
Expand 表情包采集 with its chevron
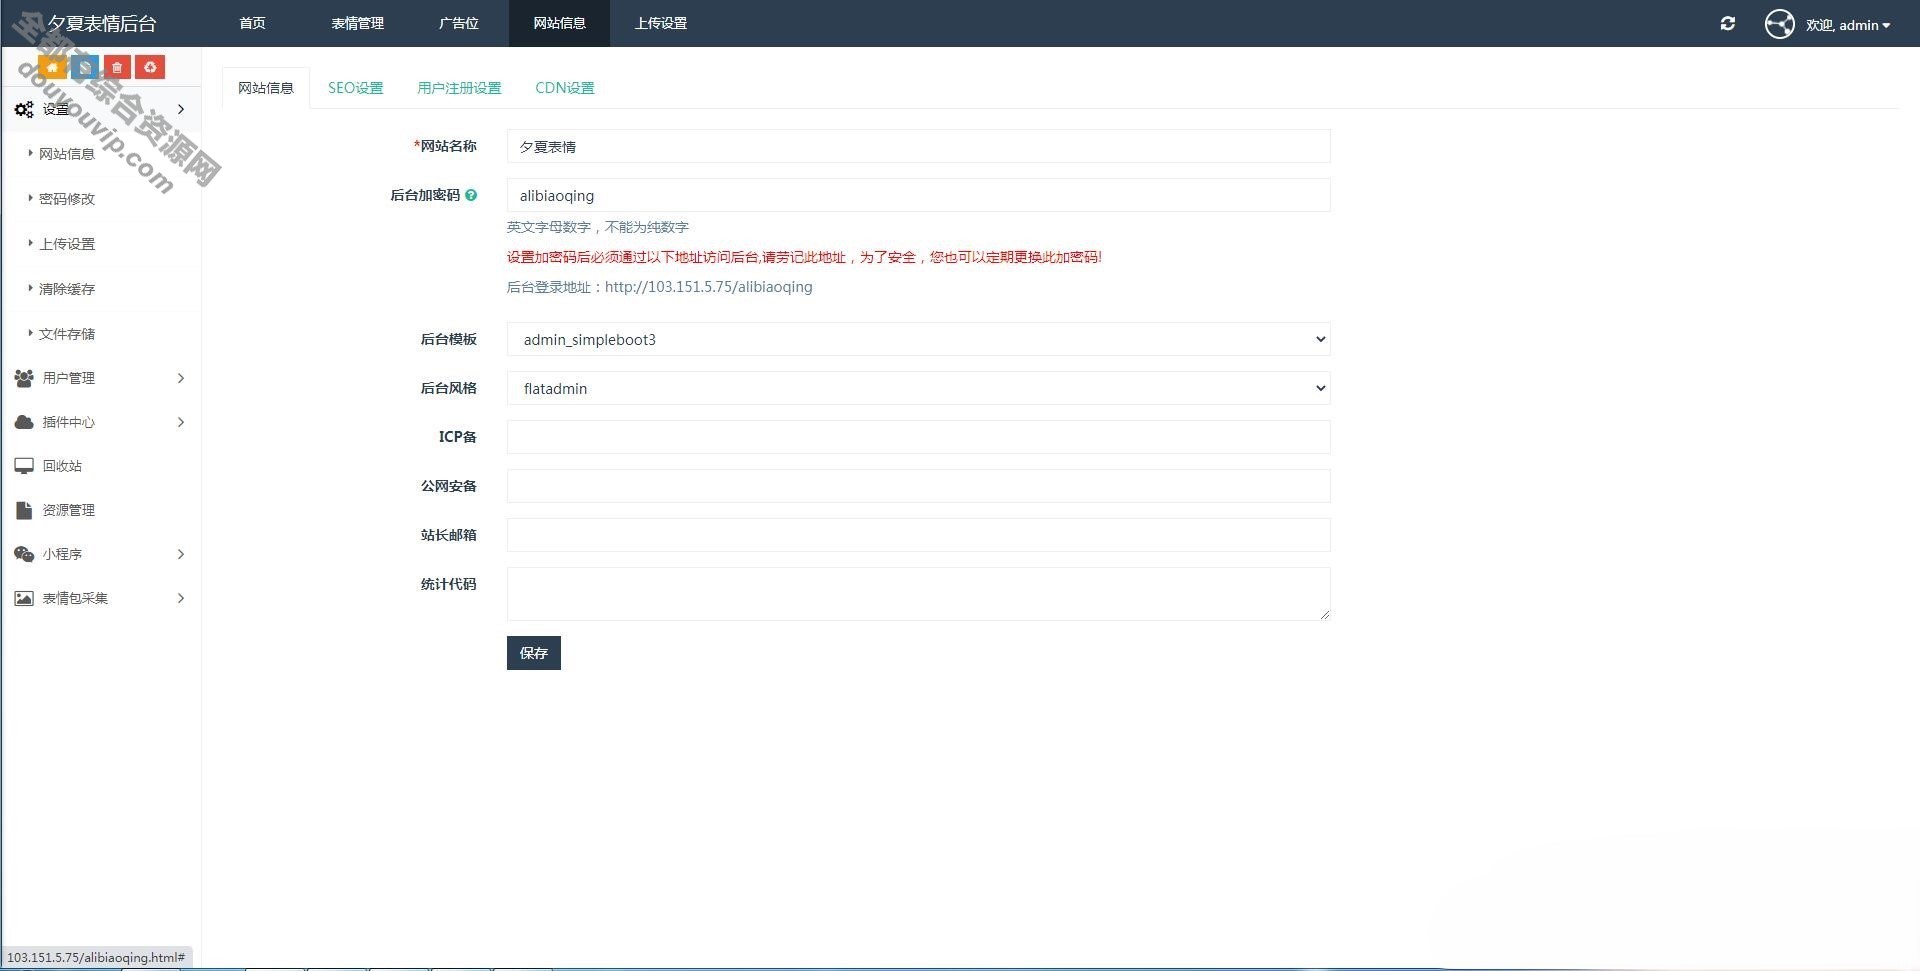click(x=181, y=598)
